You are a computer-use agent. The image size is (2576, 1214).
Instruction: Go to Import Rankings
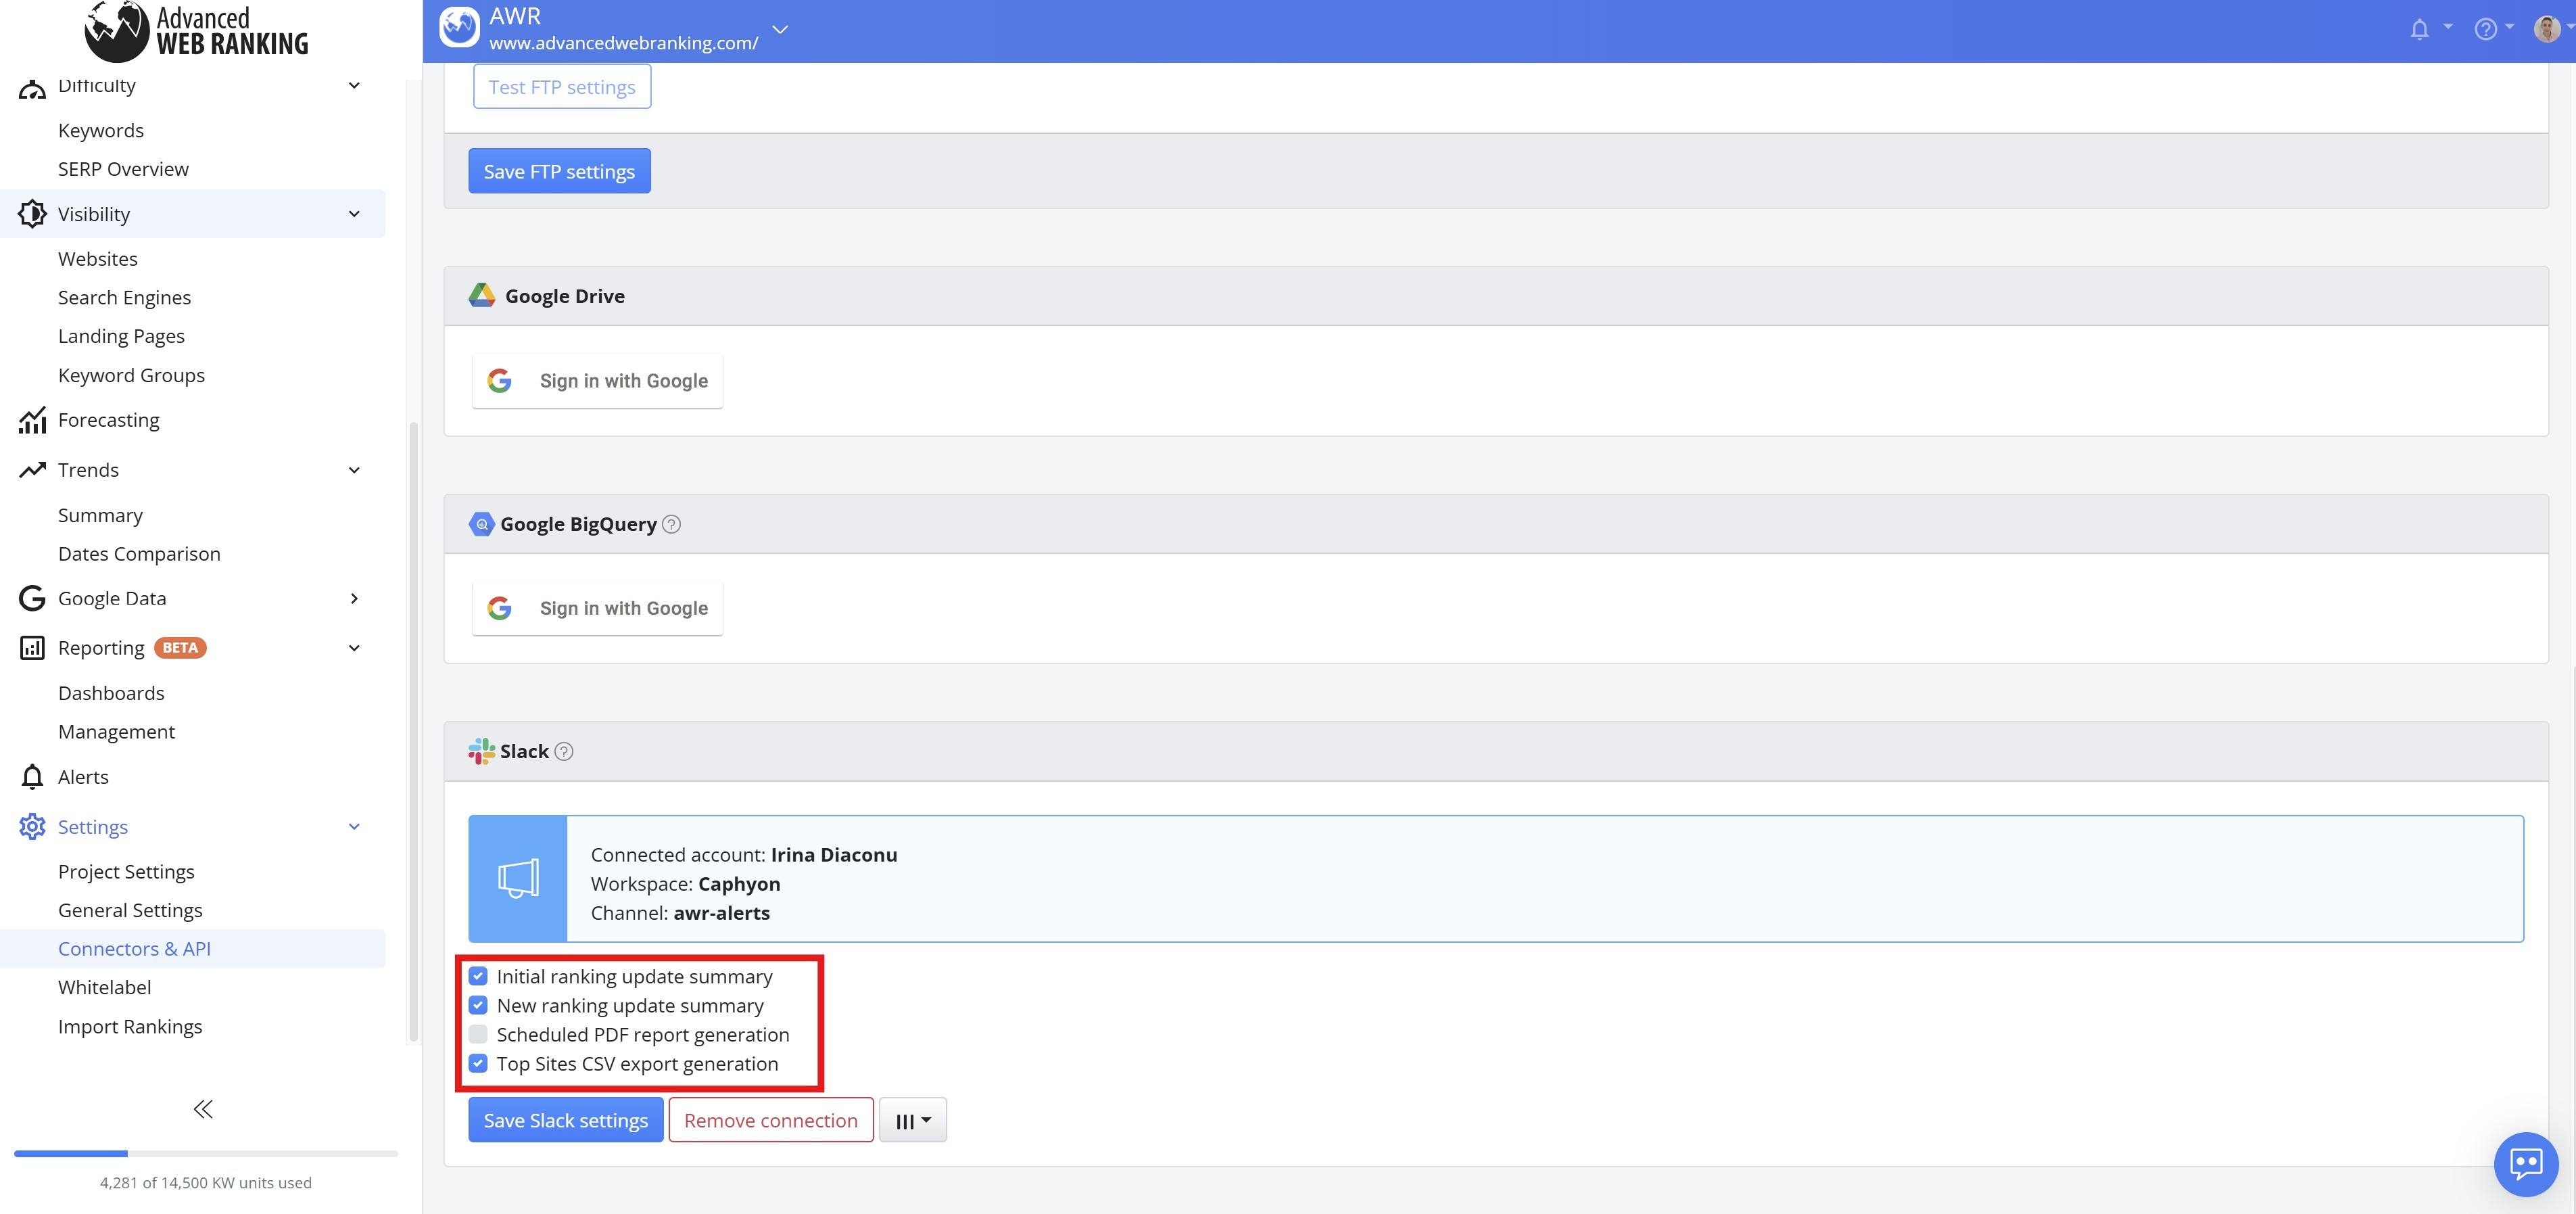130,1027
